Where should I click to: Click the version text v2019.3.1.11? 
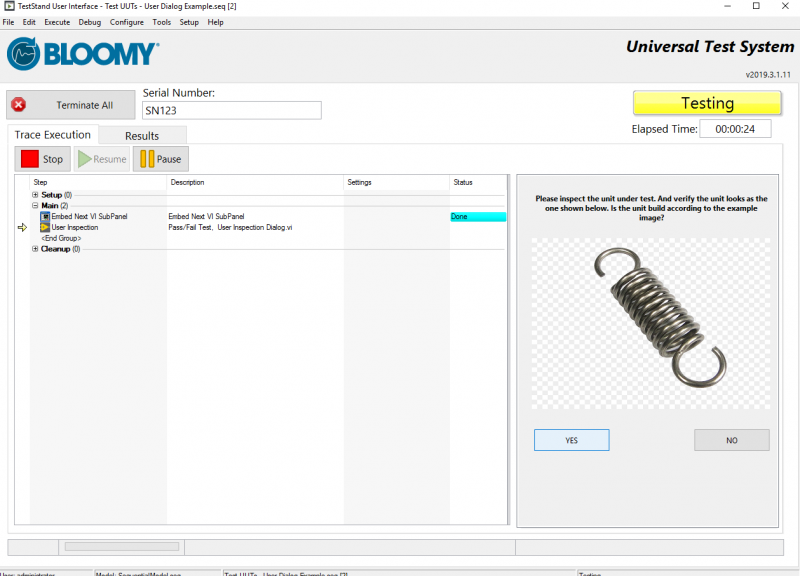(768, 75)
